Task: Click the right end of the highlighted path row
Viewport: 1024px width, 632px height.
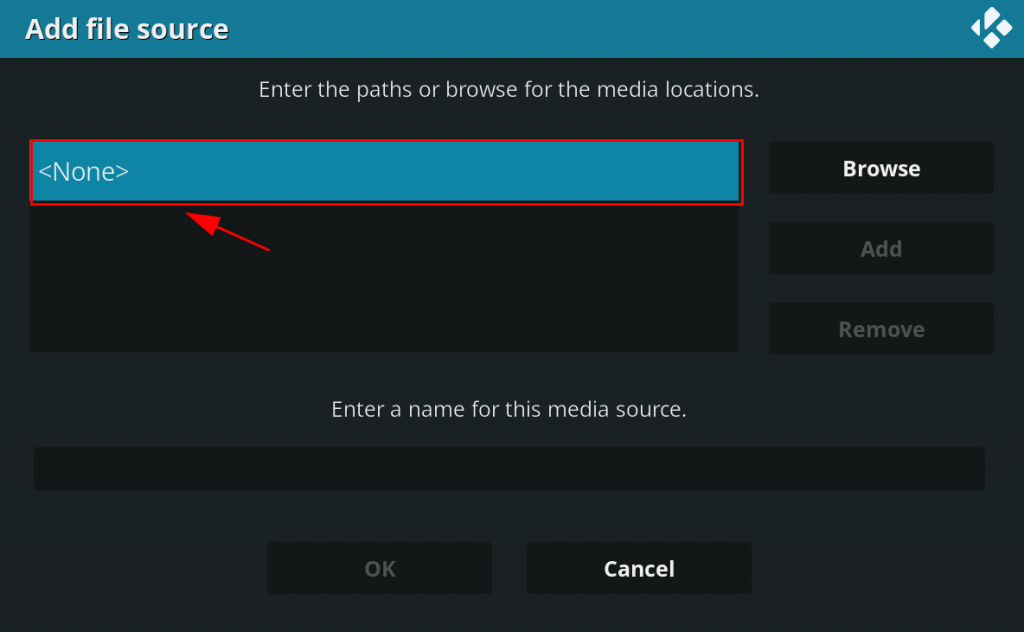Action: pyautogui.click(x=700, y=172)
